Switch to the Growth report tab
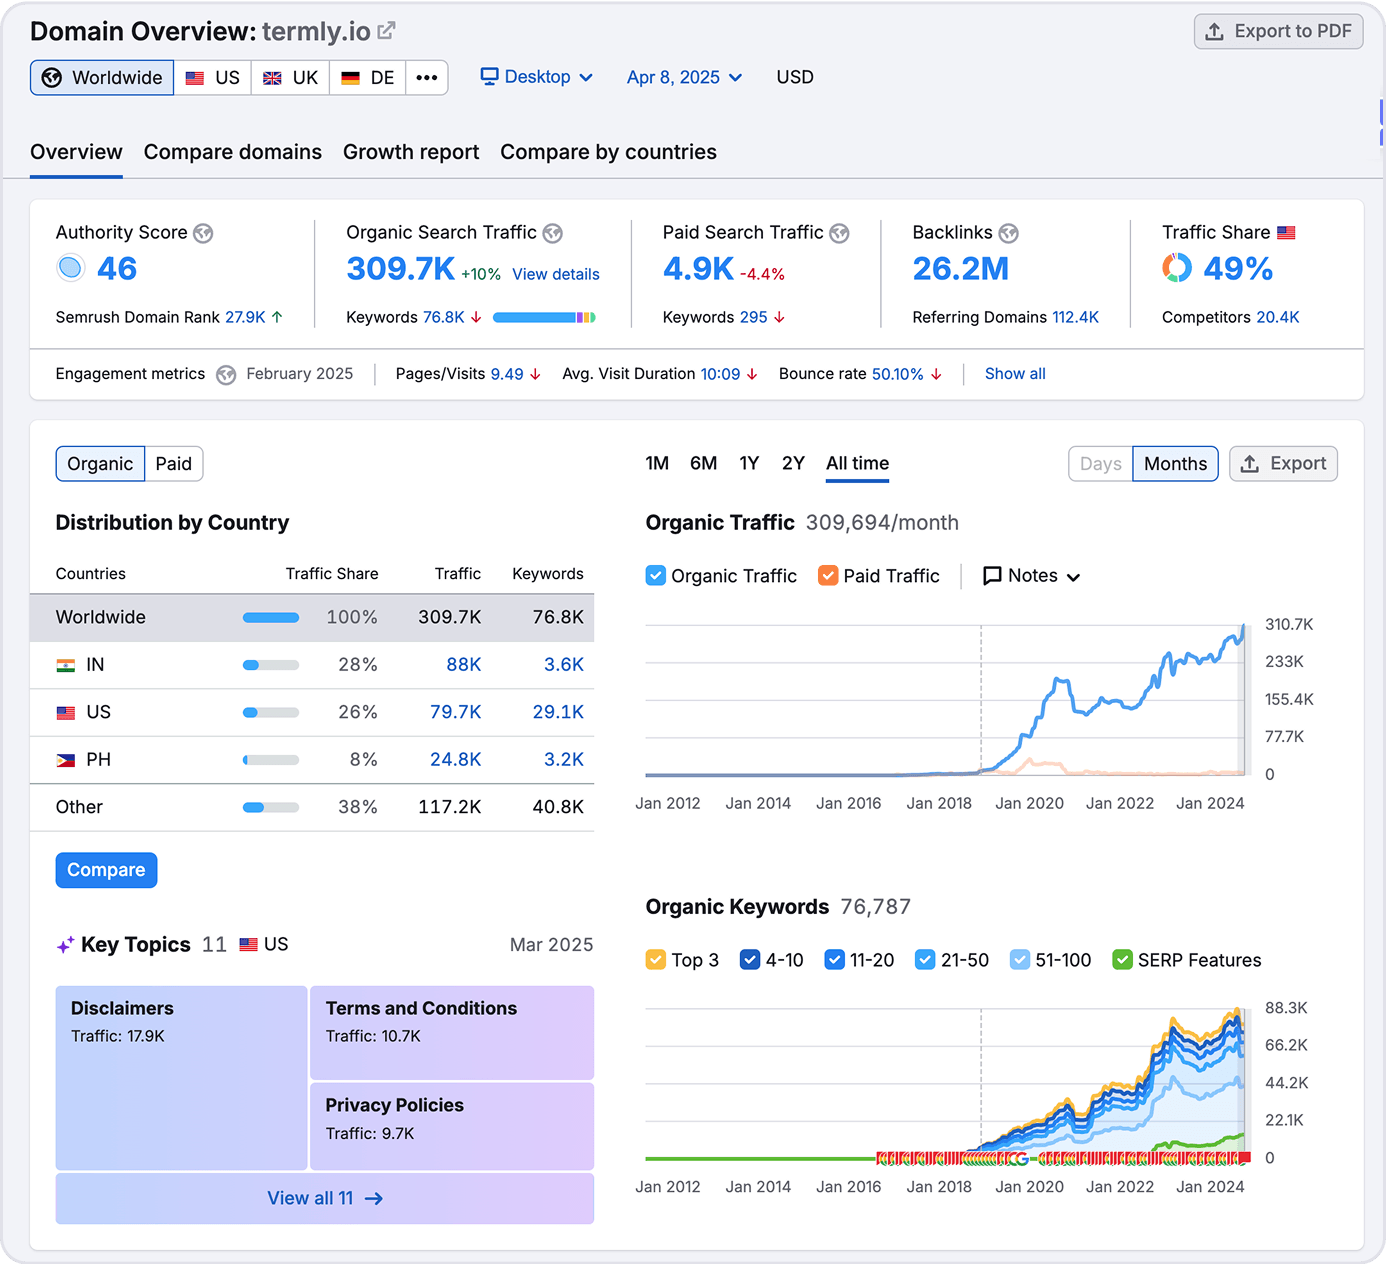Viewport: 1386px width, 1264px height. click(x=411, y=152)
